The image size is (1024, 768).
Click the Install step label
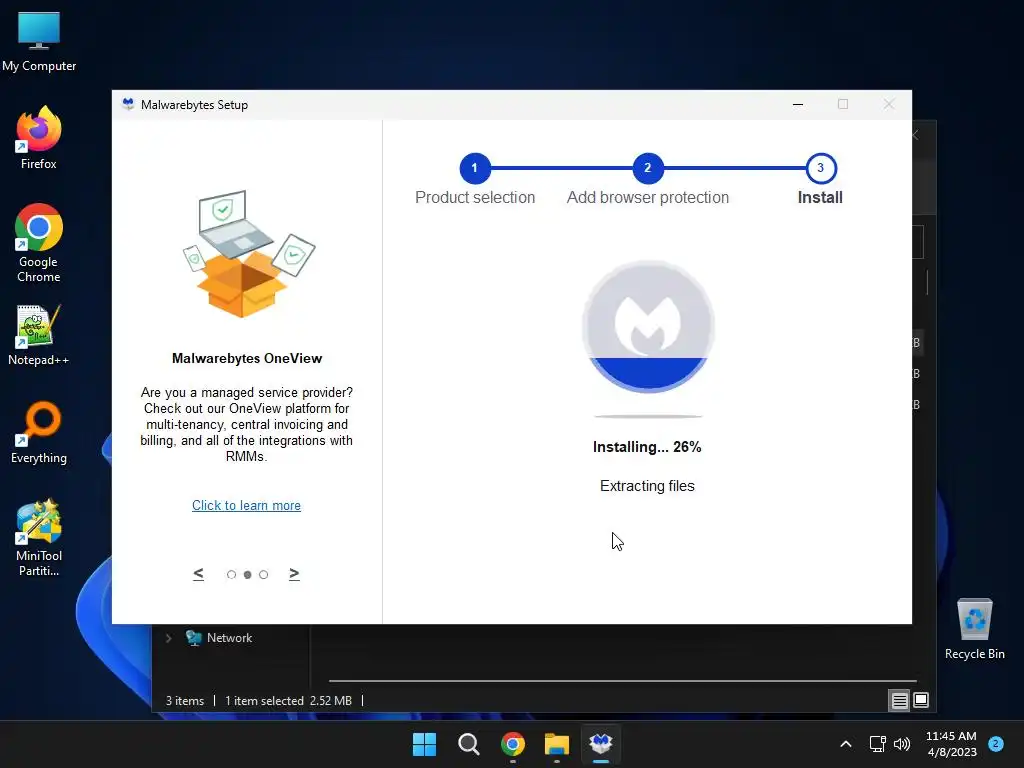(x=820, y=197)
